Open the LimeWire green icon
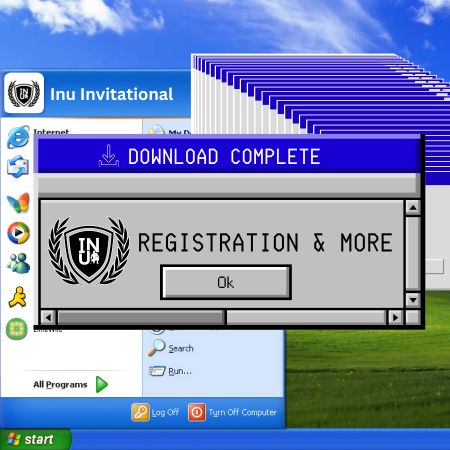The width and height of the screenshot is (450, 450). pyautogui.click(x=17, y=329)
